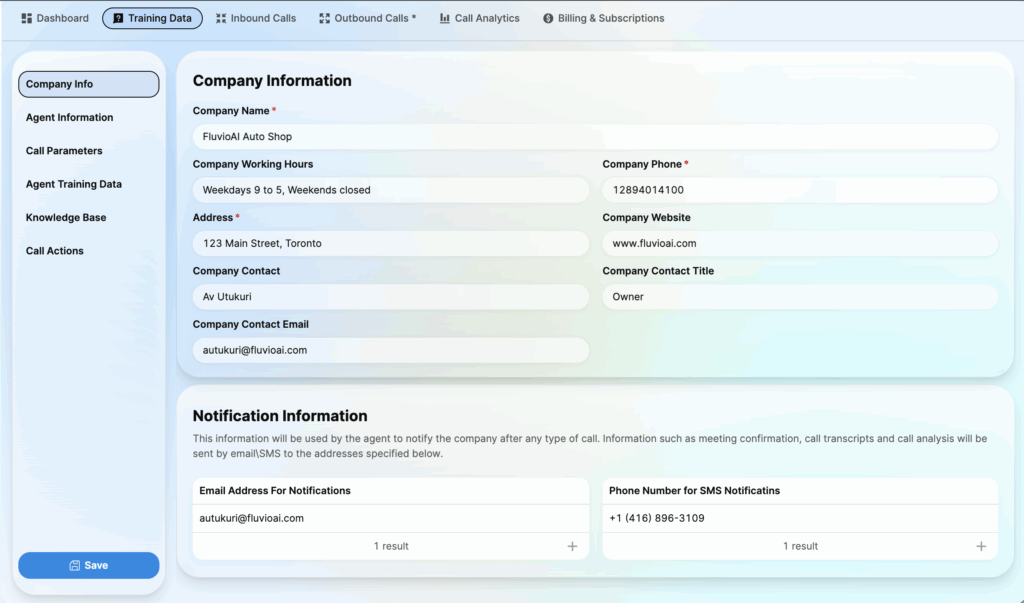Click the Inbound Calls icon
1024x603 pixels.
click(x=221, y=18)
